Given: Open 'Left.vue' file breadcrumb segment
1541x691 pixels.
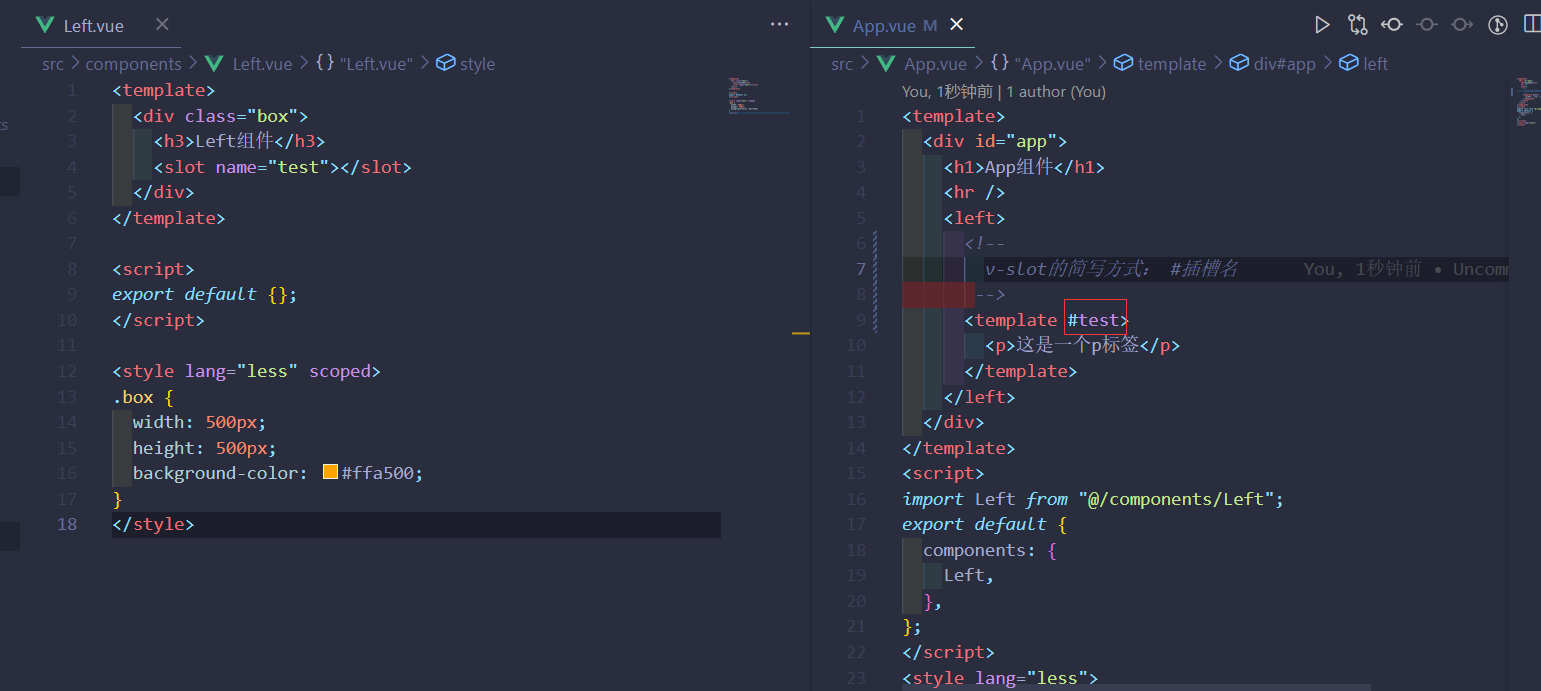Looking at the screenshot, I should point(262,64).
